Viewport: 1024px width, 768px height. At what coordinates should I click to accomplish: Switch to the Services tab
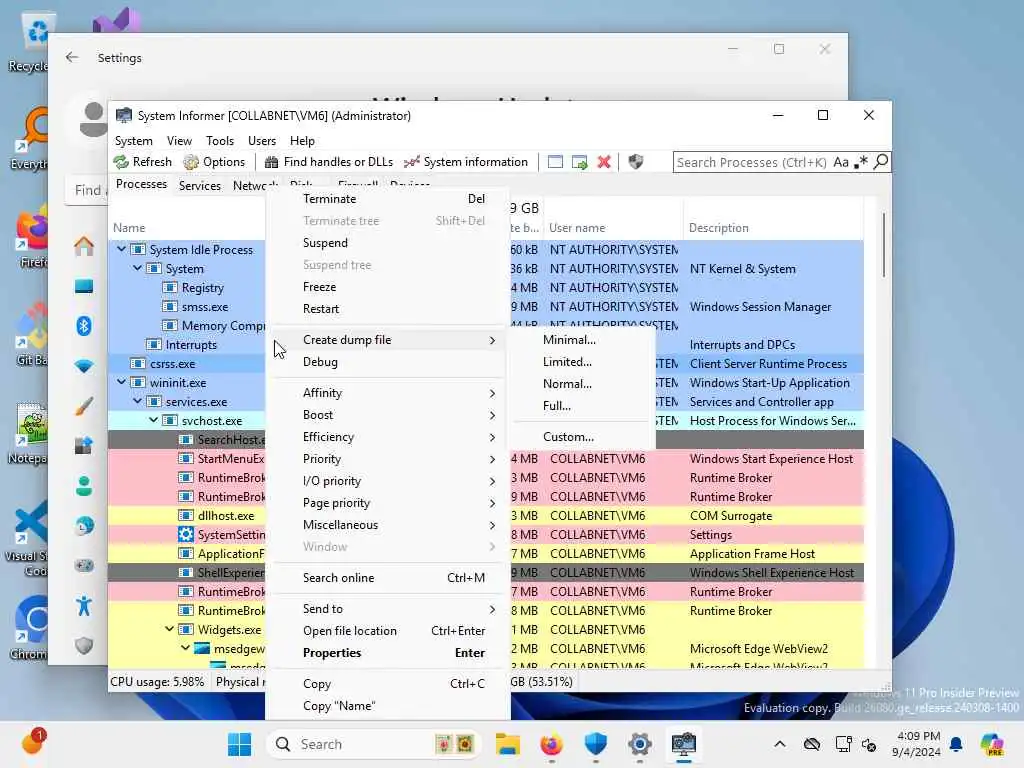tap(199, 185)
